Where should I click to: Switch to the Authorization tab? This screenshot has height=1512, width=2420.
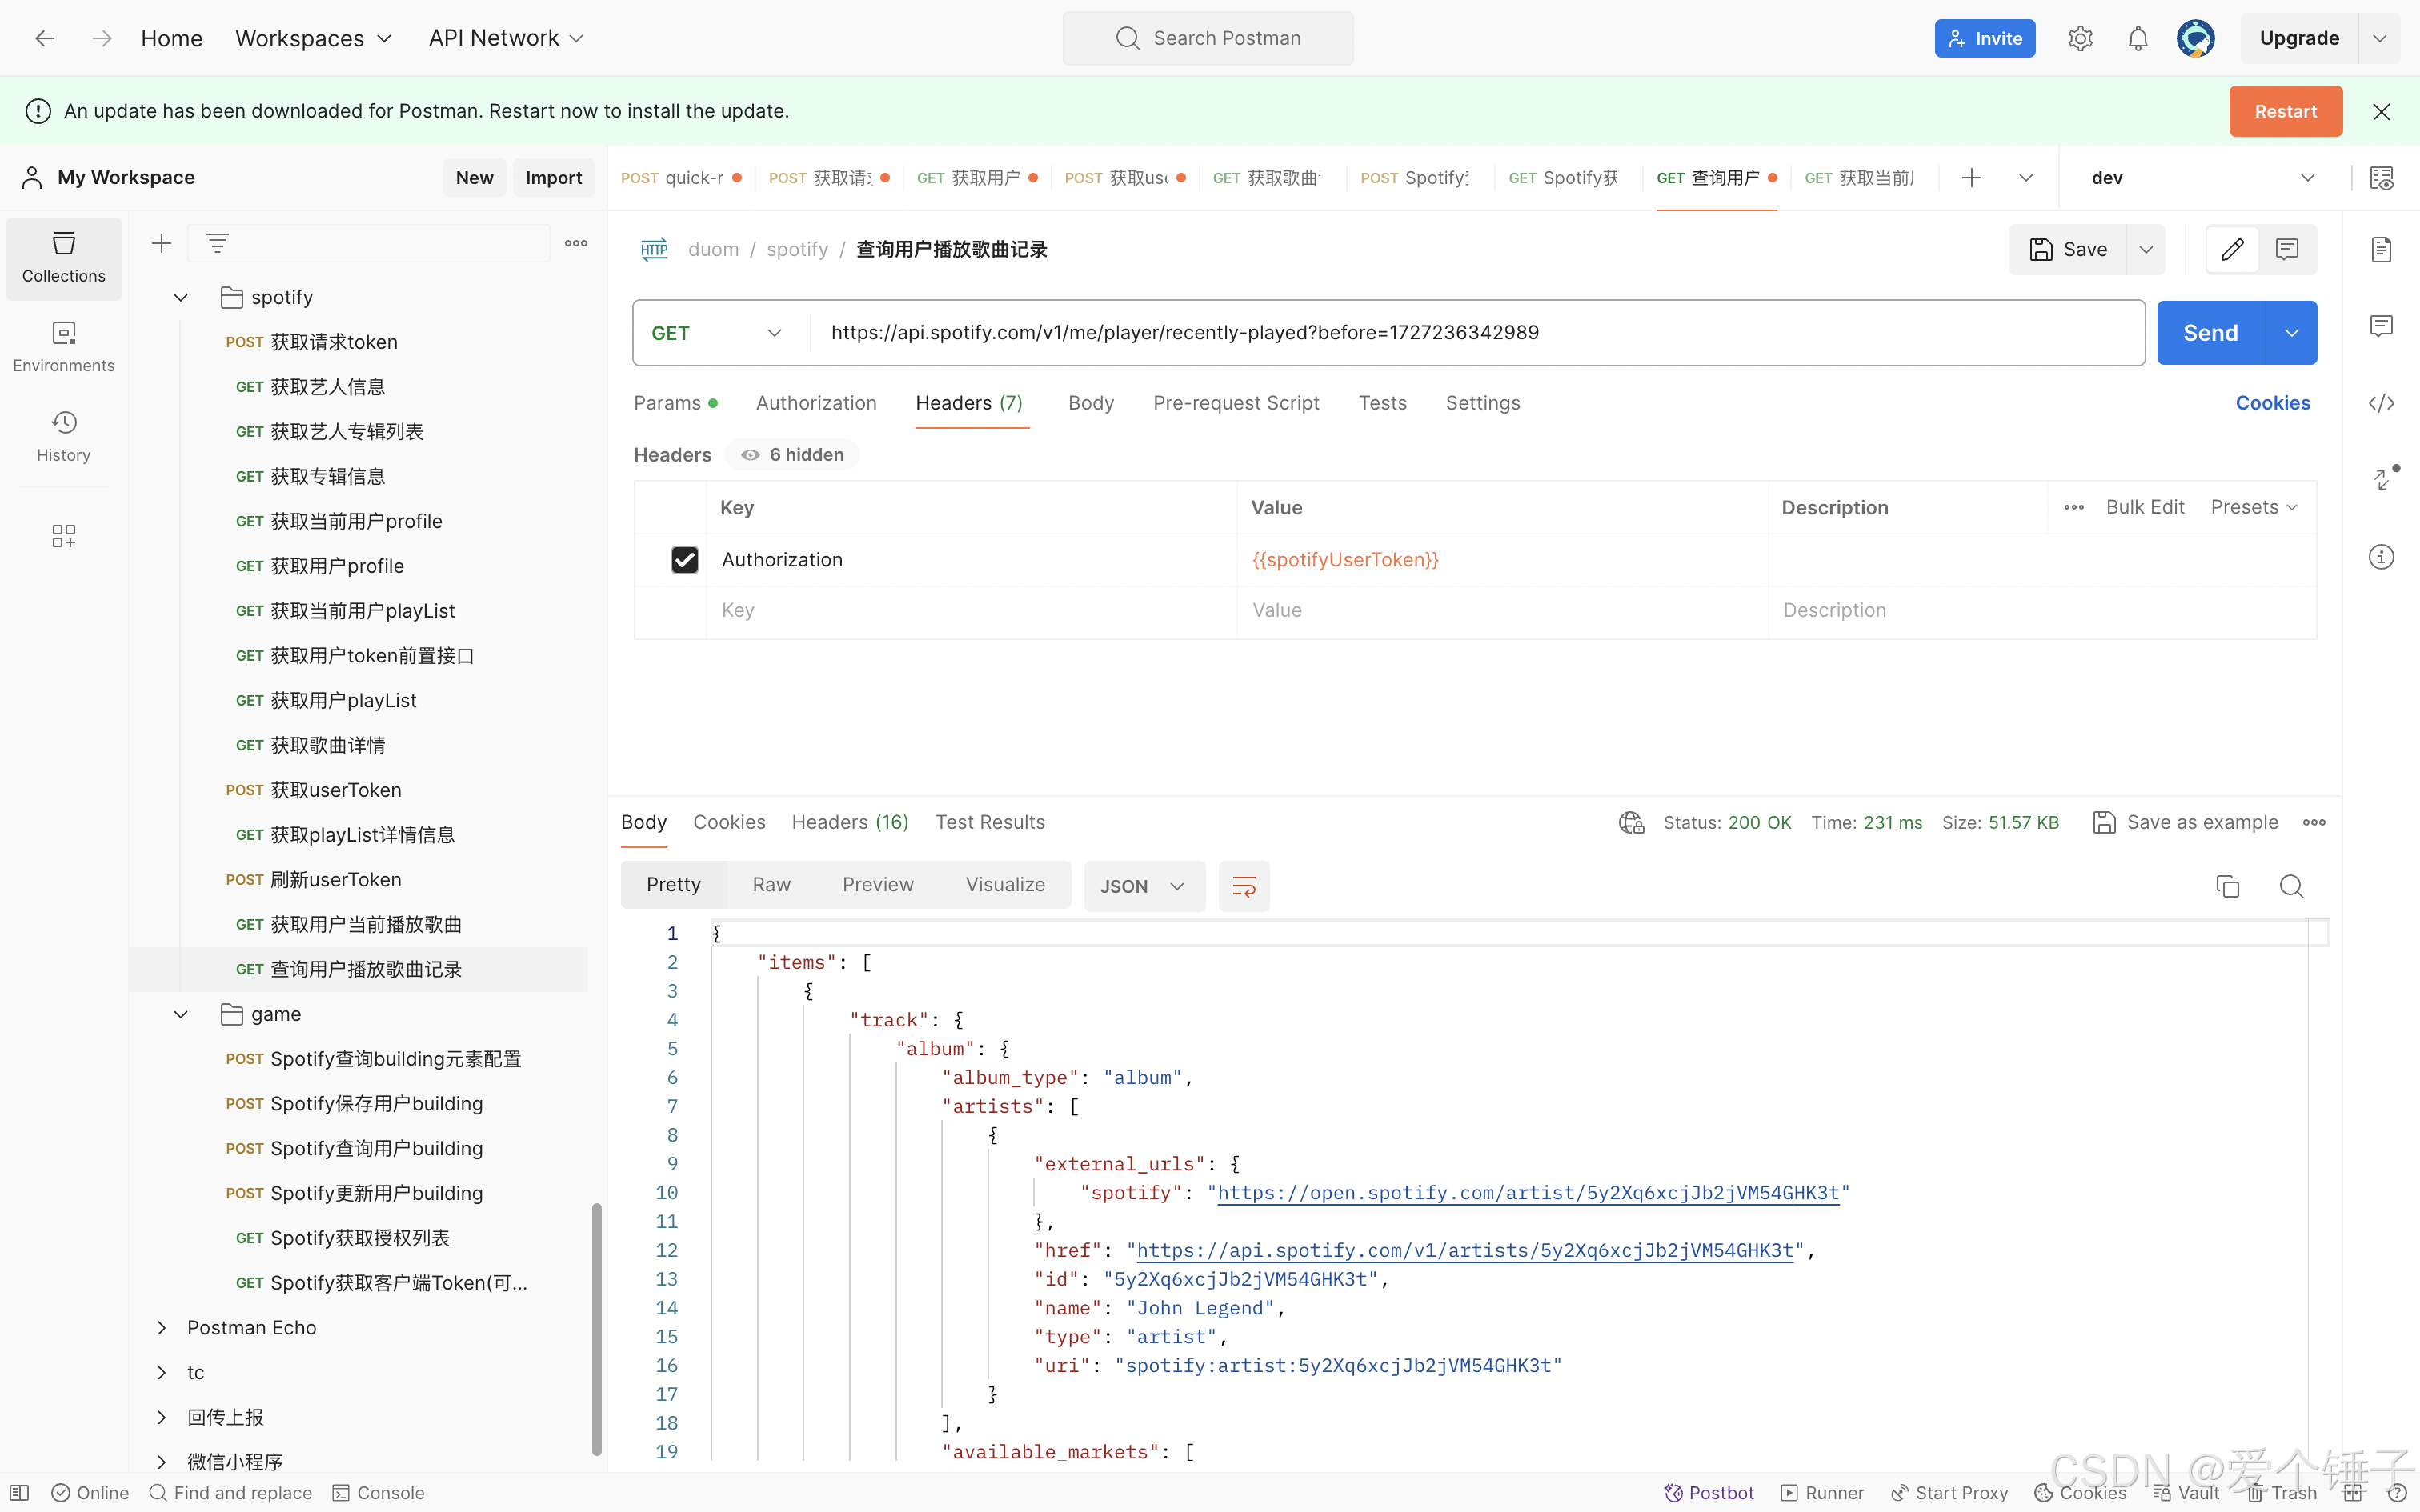click(816, 403)
